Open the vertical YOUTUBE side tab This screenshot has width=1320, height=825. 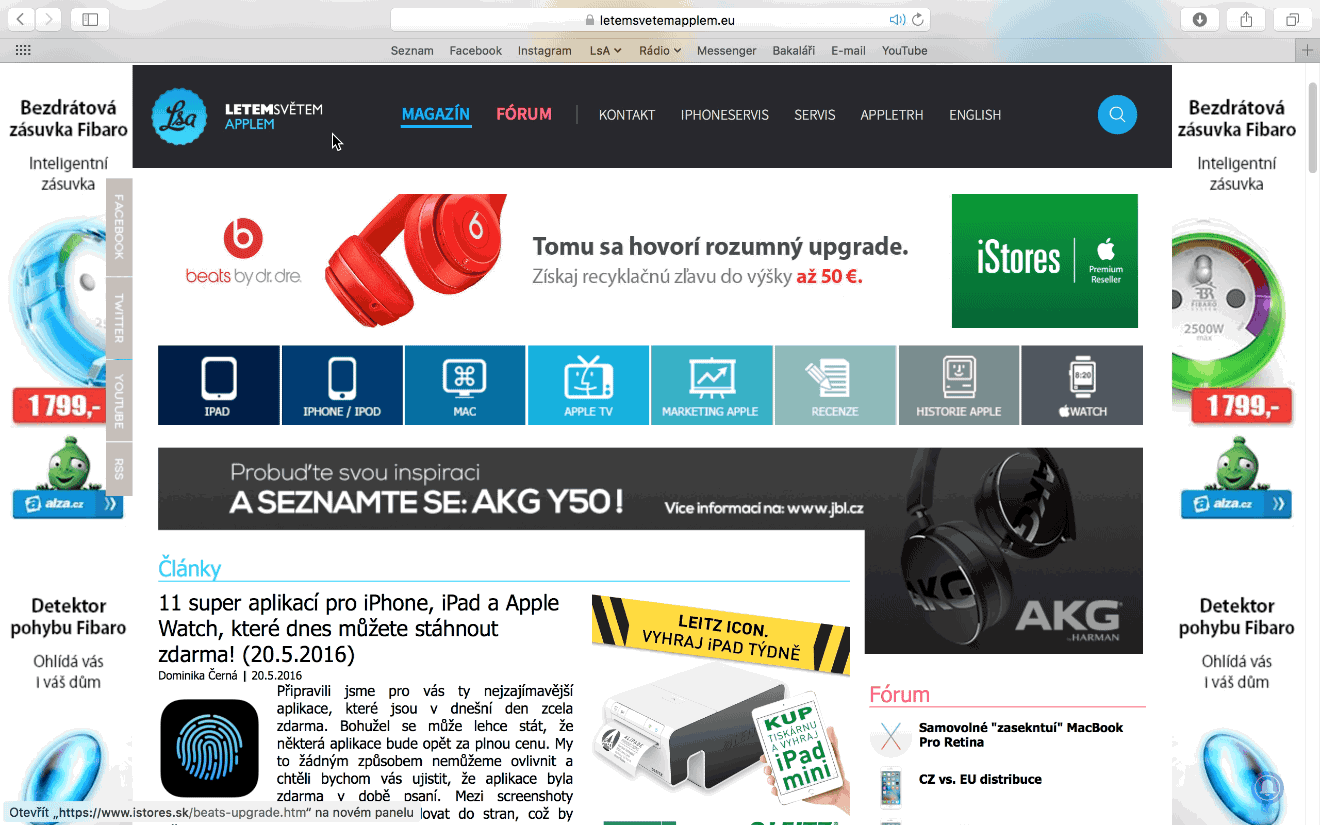(119, 400)
